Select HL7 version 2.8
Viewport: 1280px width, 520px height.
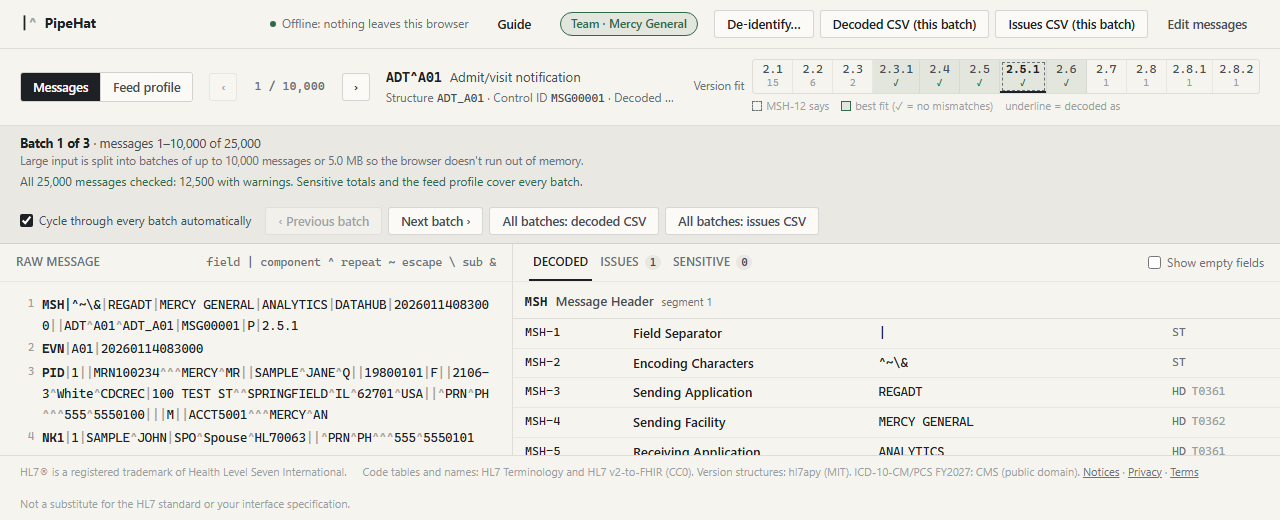pos(1146,76)
